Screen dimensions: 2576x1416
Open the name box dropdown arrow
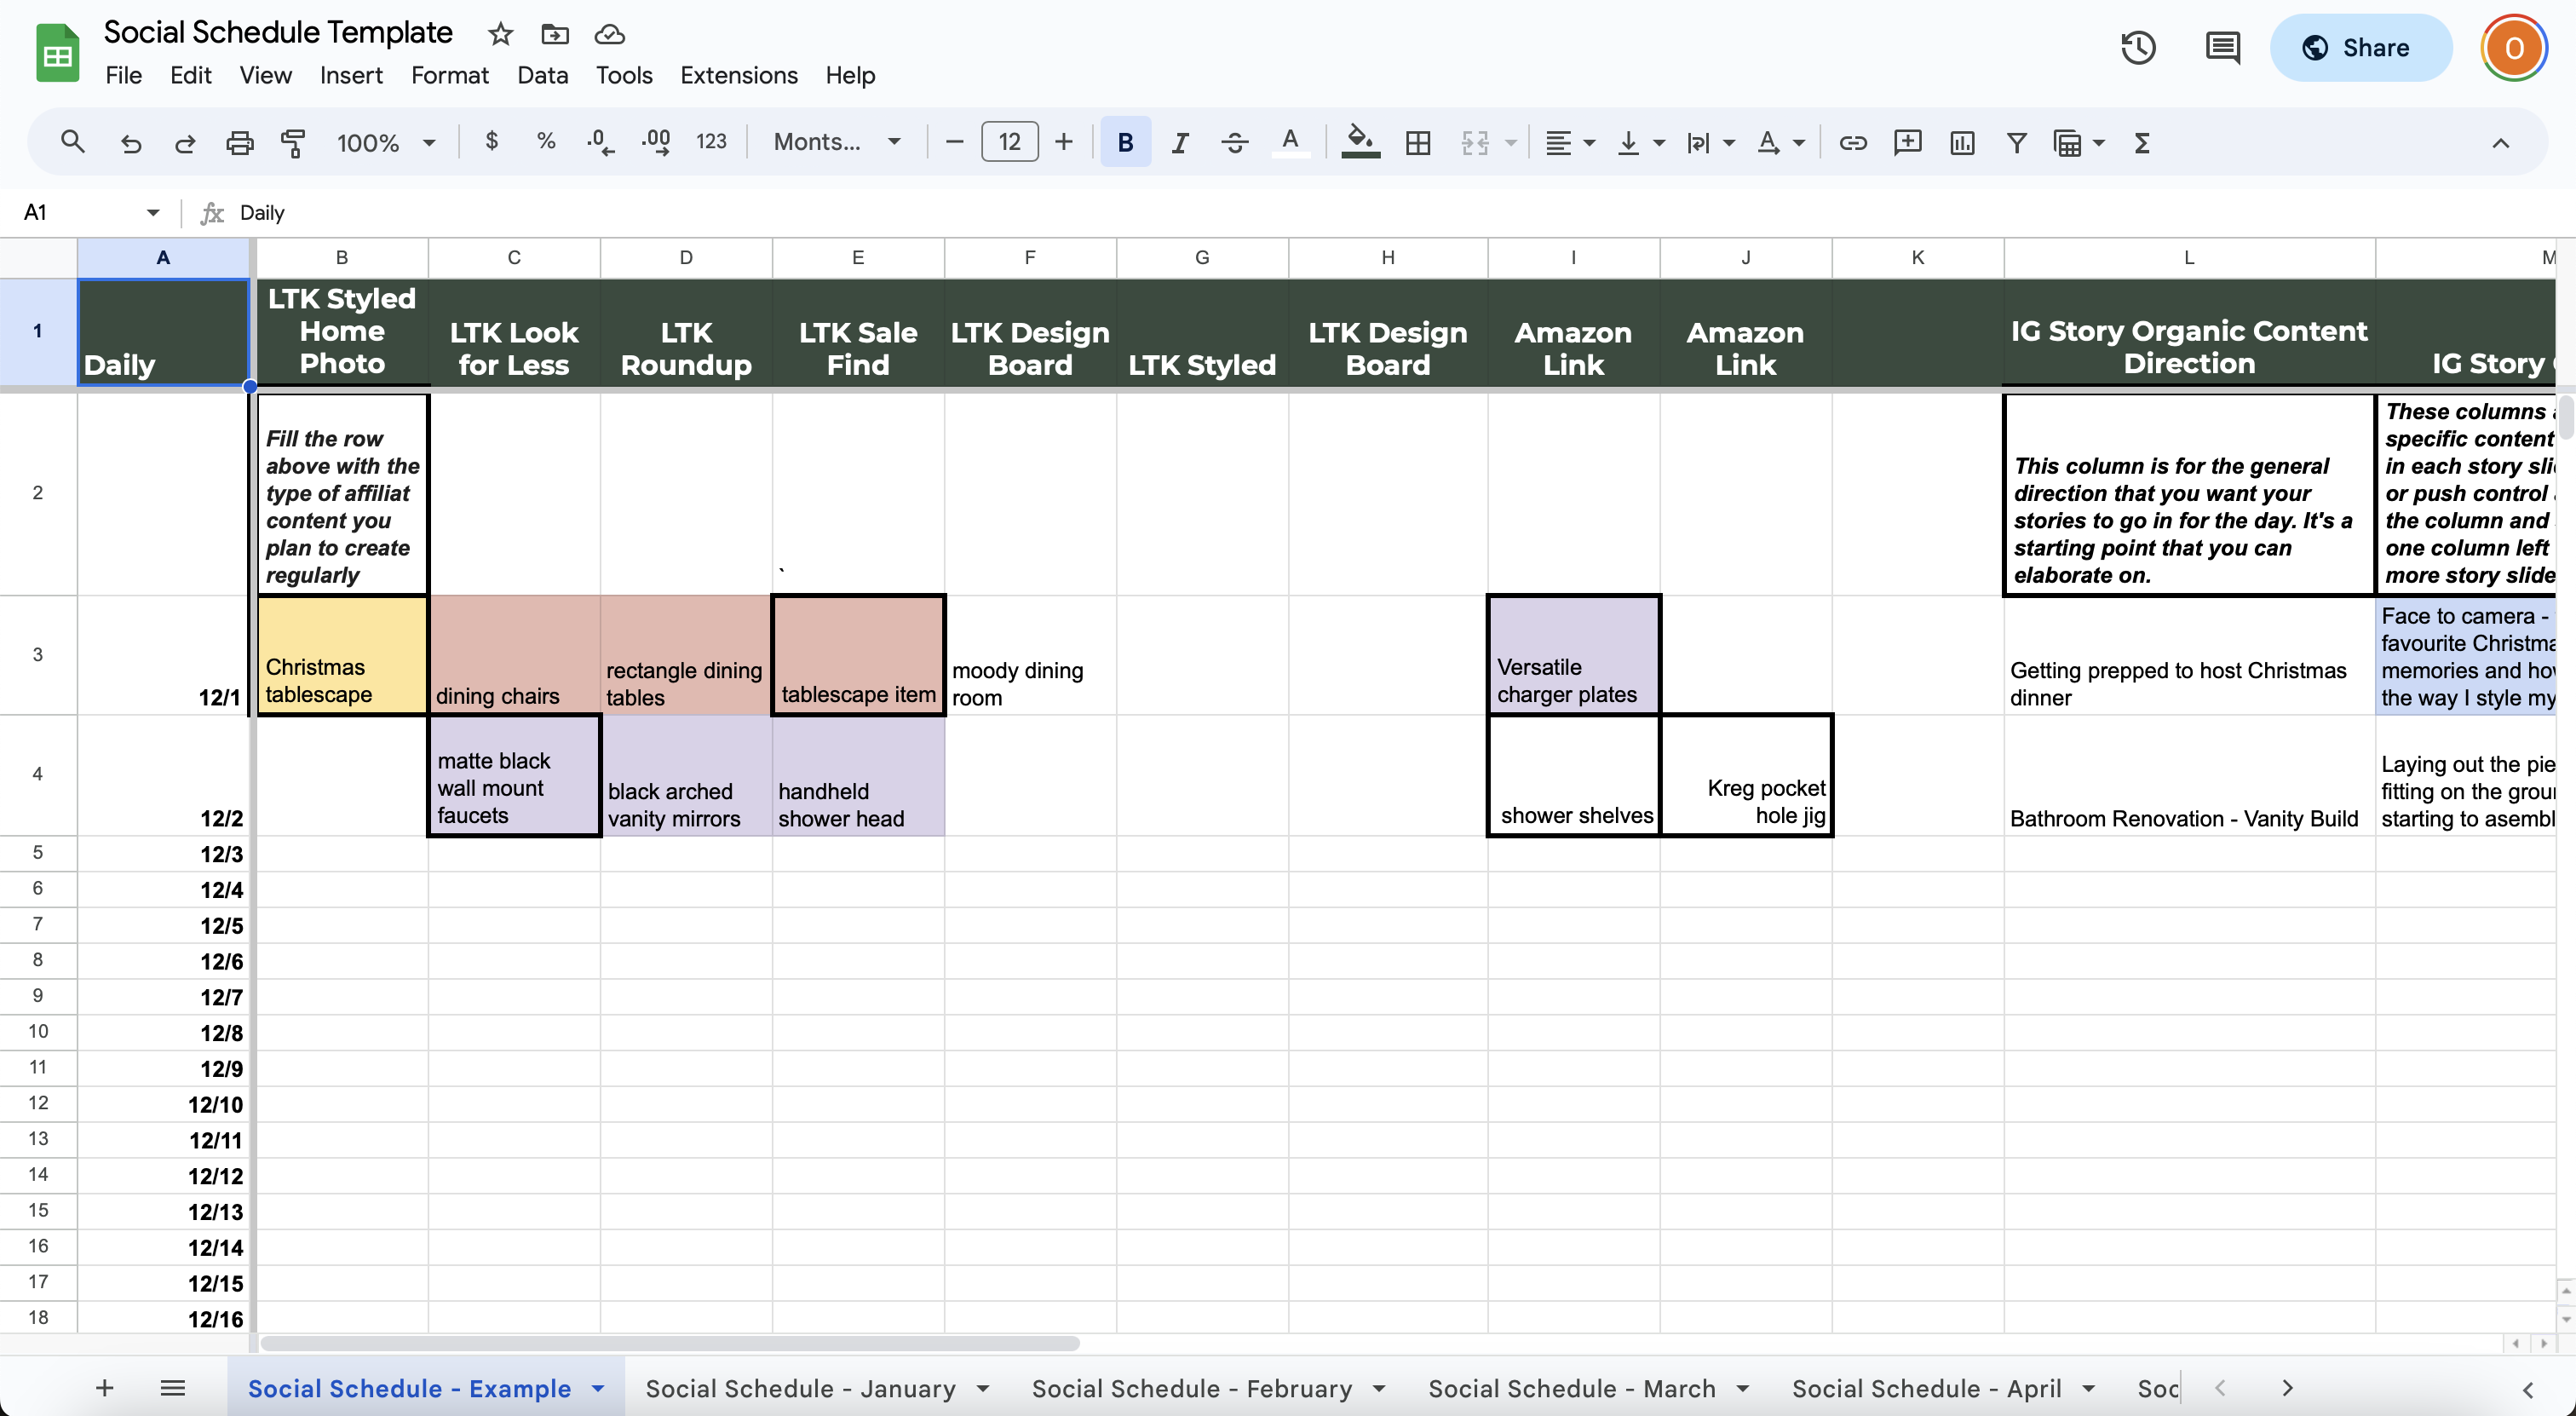[x=152, y=212]
